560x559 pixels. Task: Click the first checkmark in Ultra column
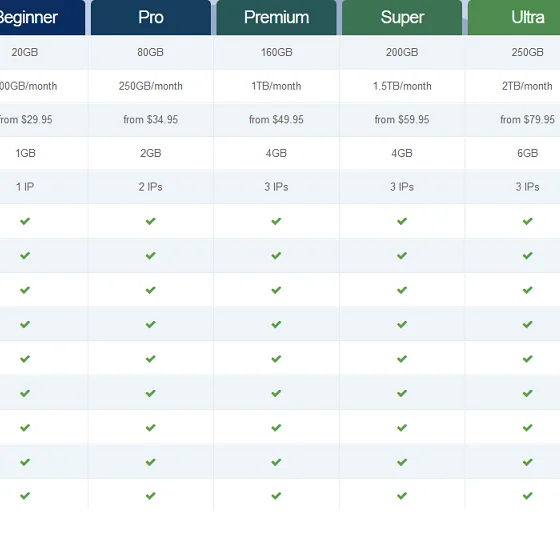click(528, 221)
